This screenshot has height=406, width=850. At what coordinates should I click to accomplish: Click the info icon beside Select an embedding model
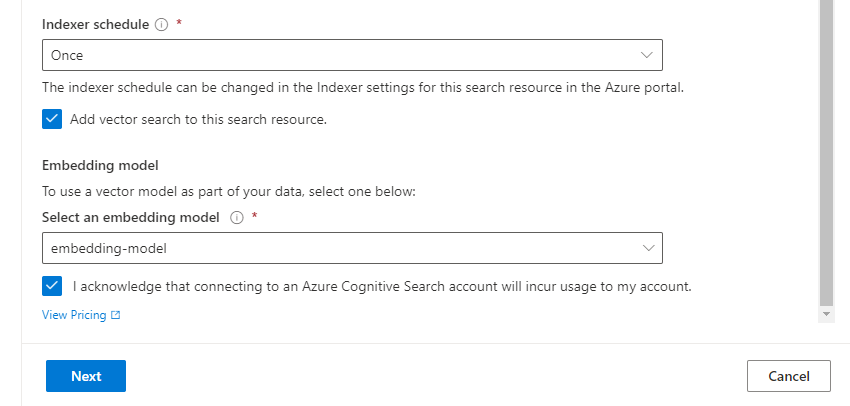click(x=236, y=218)
